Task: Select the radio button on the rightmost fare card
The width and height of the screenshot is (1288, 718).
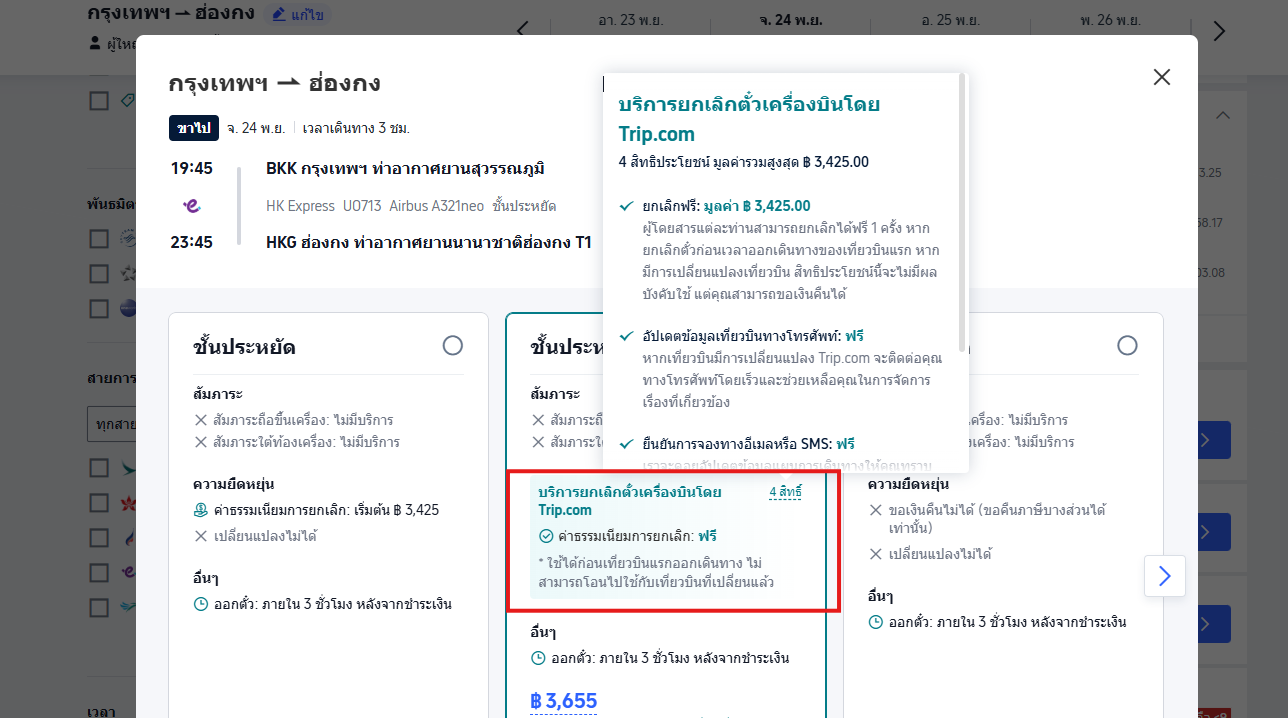Action: [x=1127, y=345]
